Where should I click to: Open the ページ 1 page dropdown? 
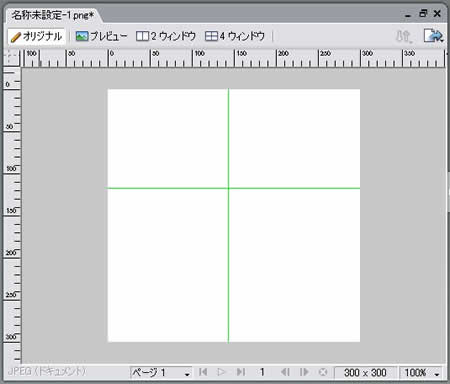point(161,372)
